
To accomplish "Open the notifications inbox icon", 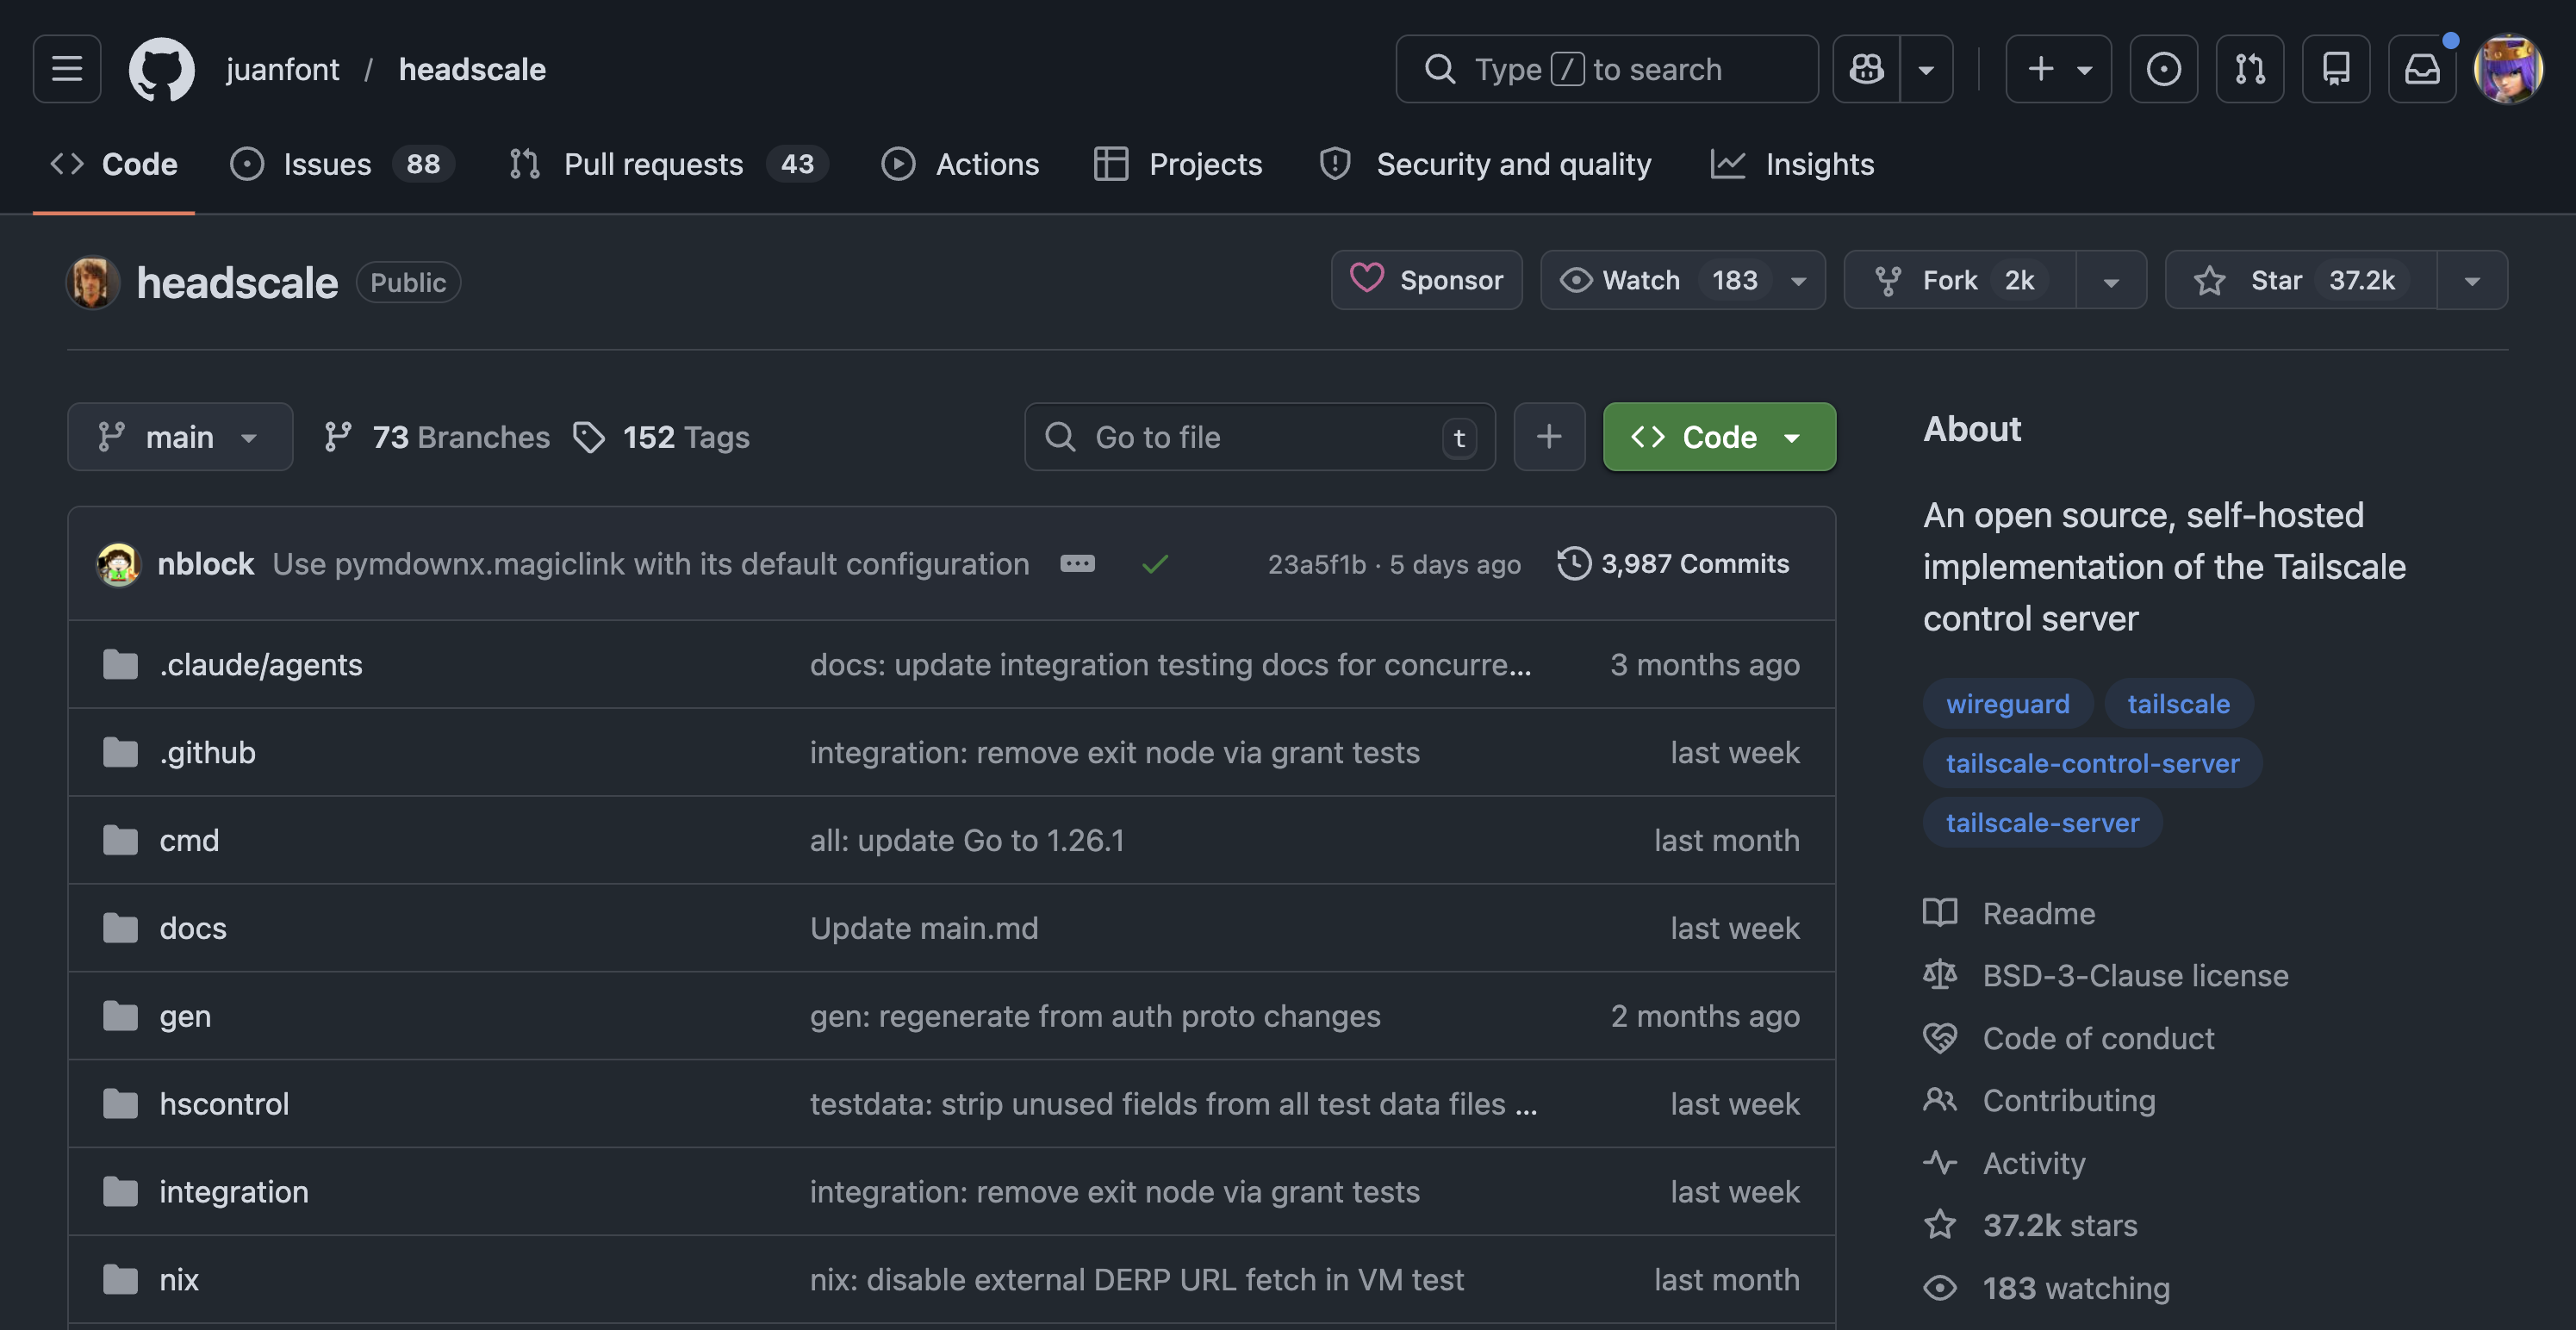I will pyautogui.click(x=2422, y=69).
